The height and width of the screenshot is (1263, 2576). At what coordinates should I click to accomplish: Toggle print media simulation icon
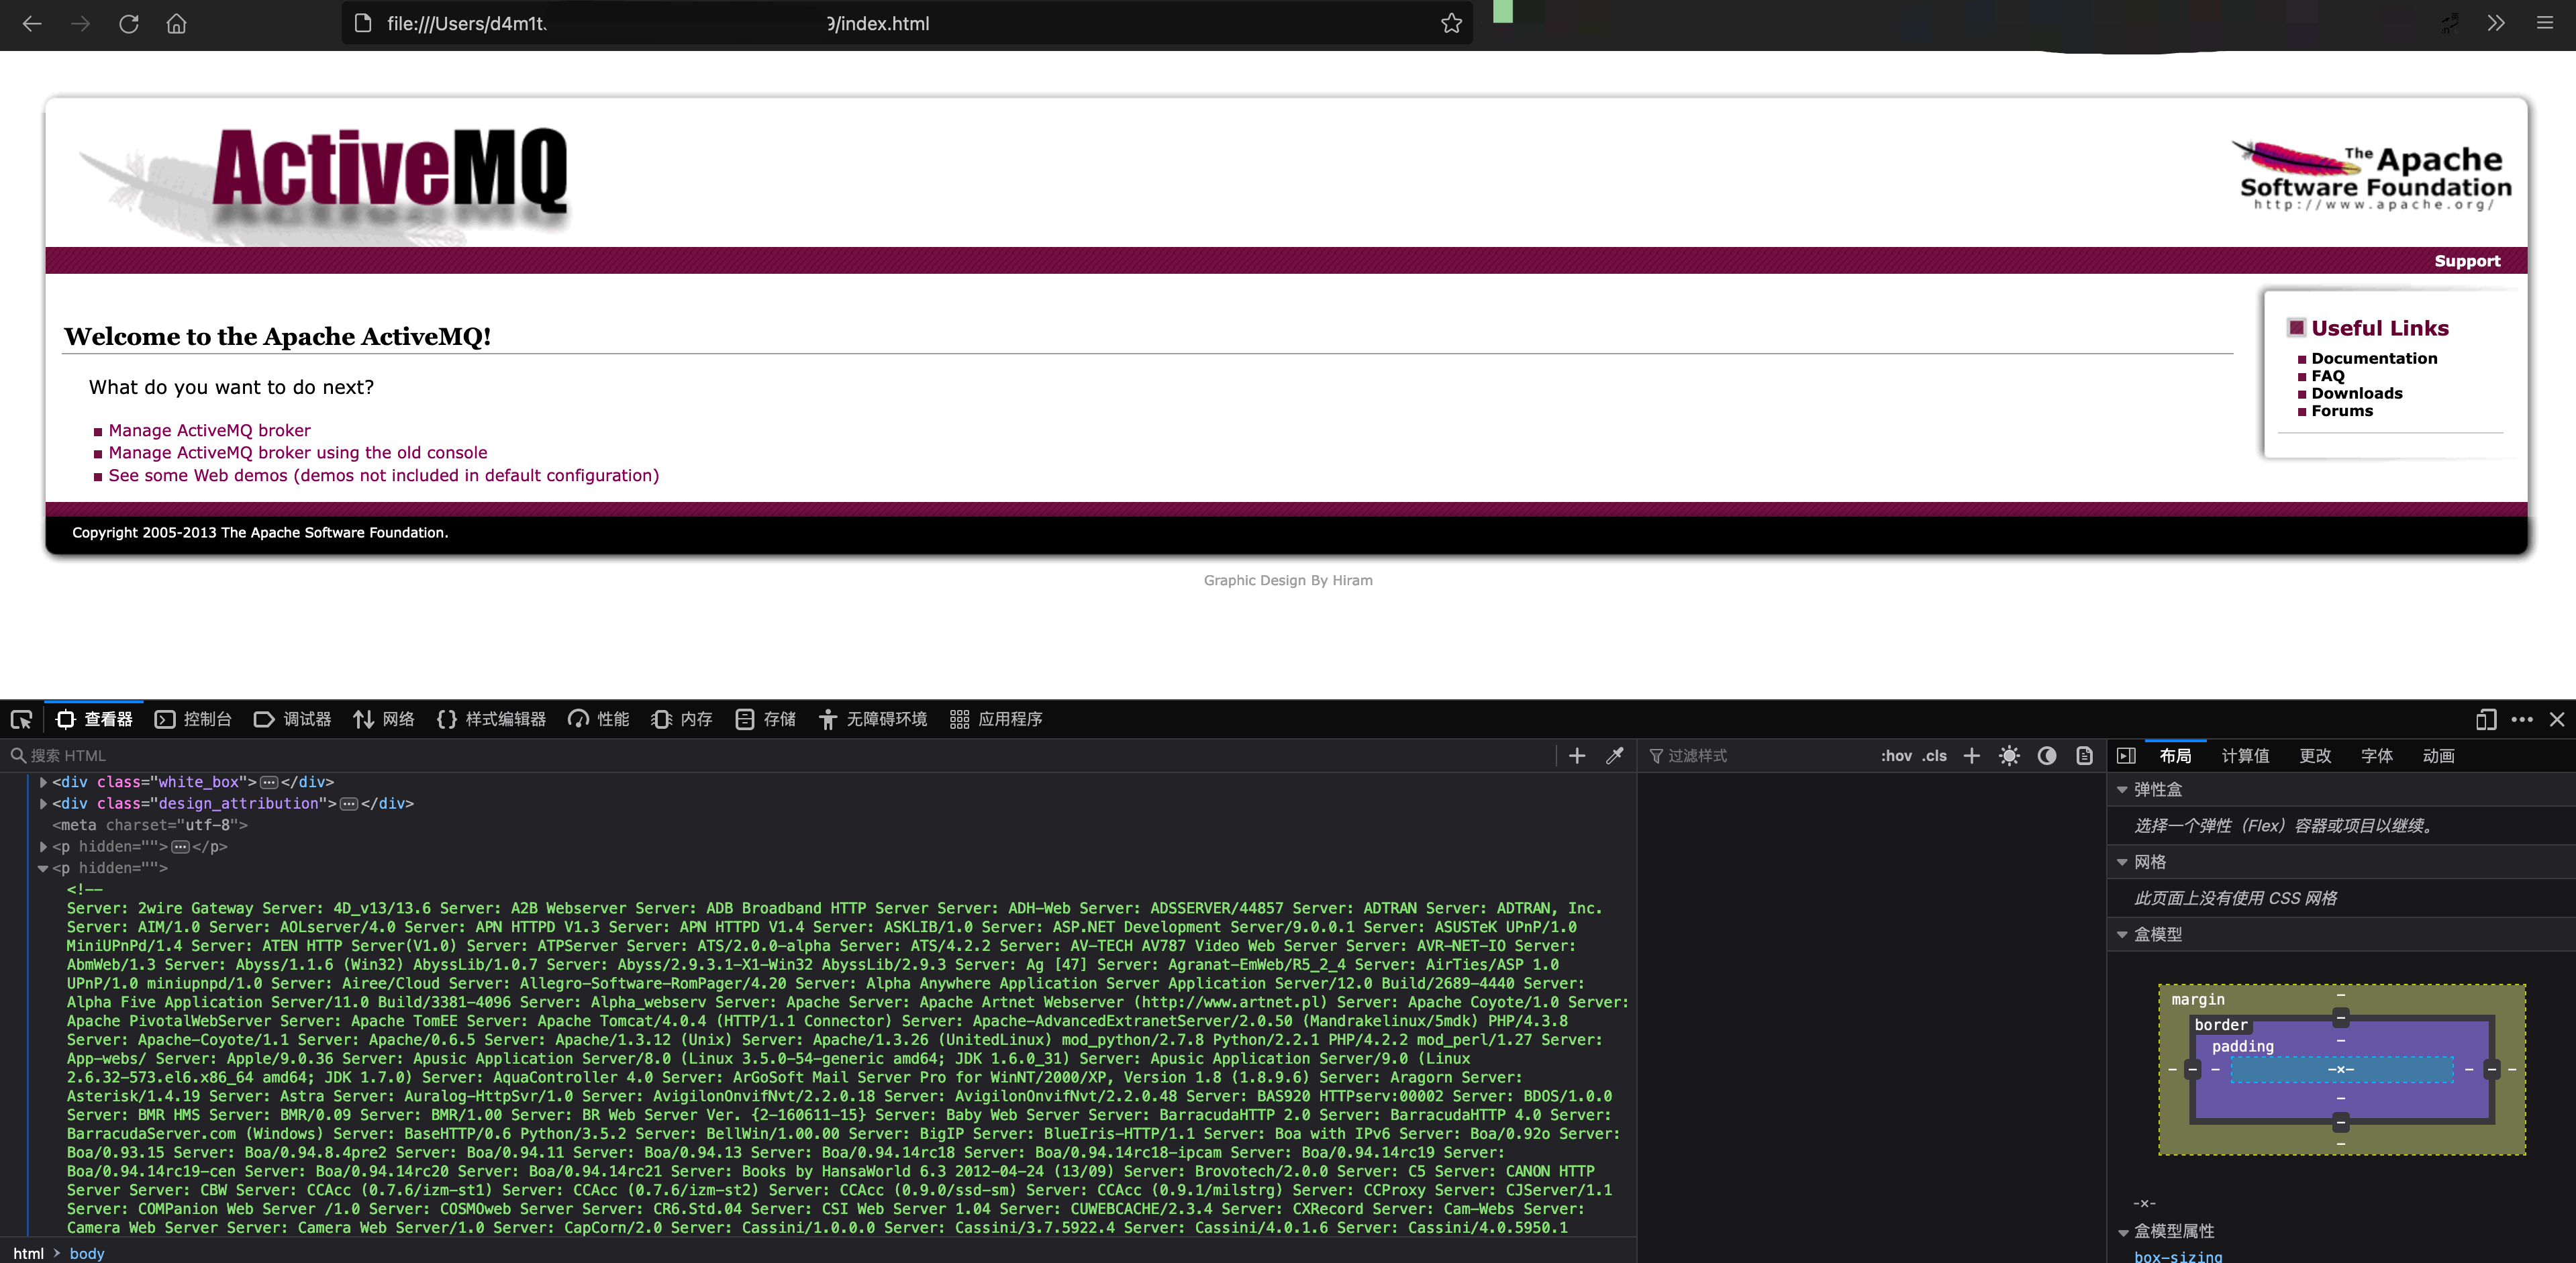[2084, 756]
